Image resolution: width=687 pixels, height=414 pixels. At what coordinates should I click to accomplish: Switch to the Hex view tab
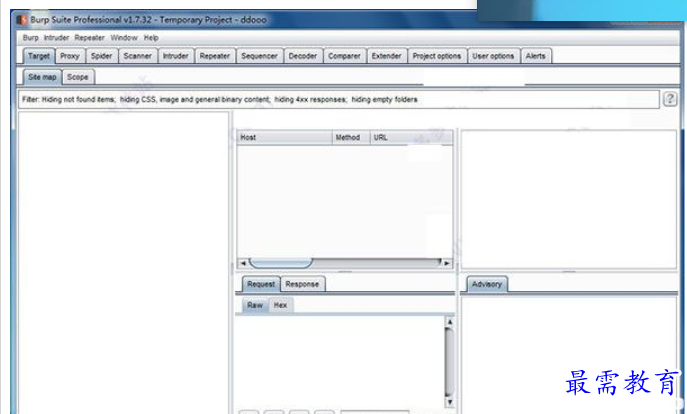280,305
